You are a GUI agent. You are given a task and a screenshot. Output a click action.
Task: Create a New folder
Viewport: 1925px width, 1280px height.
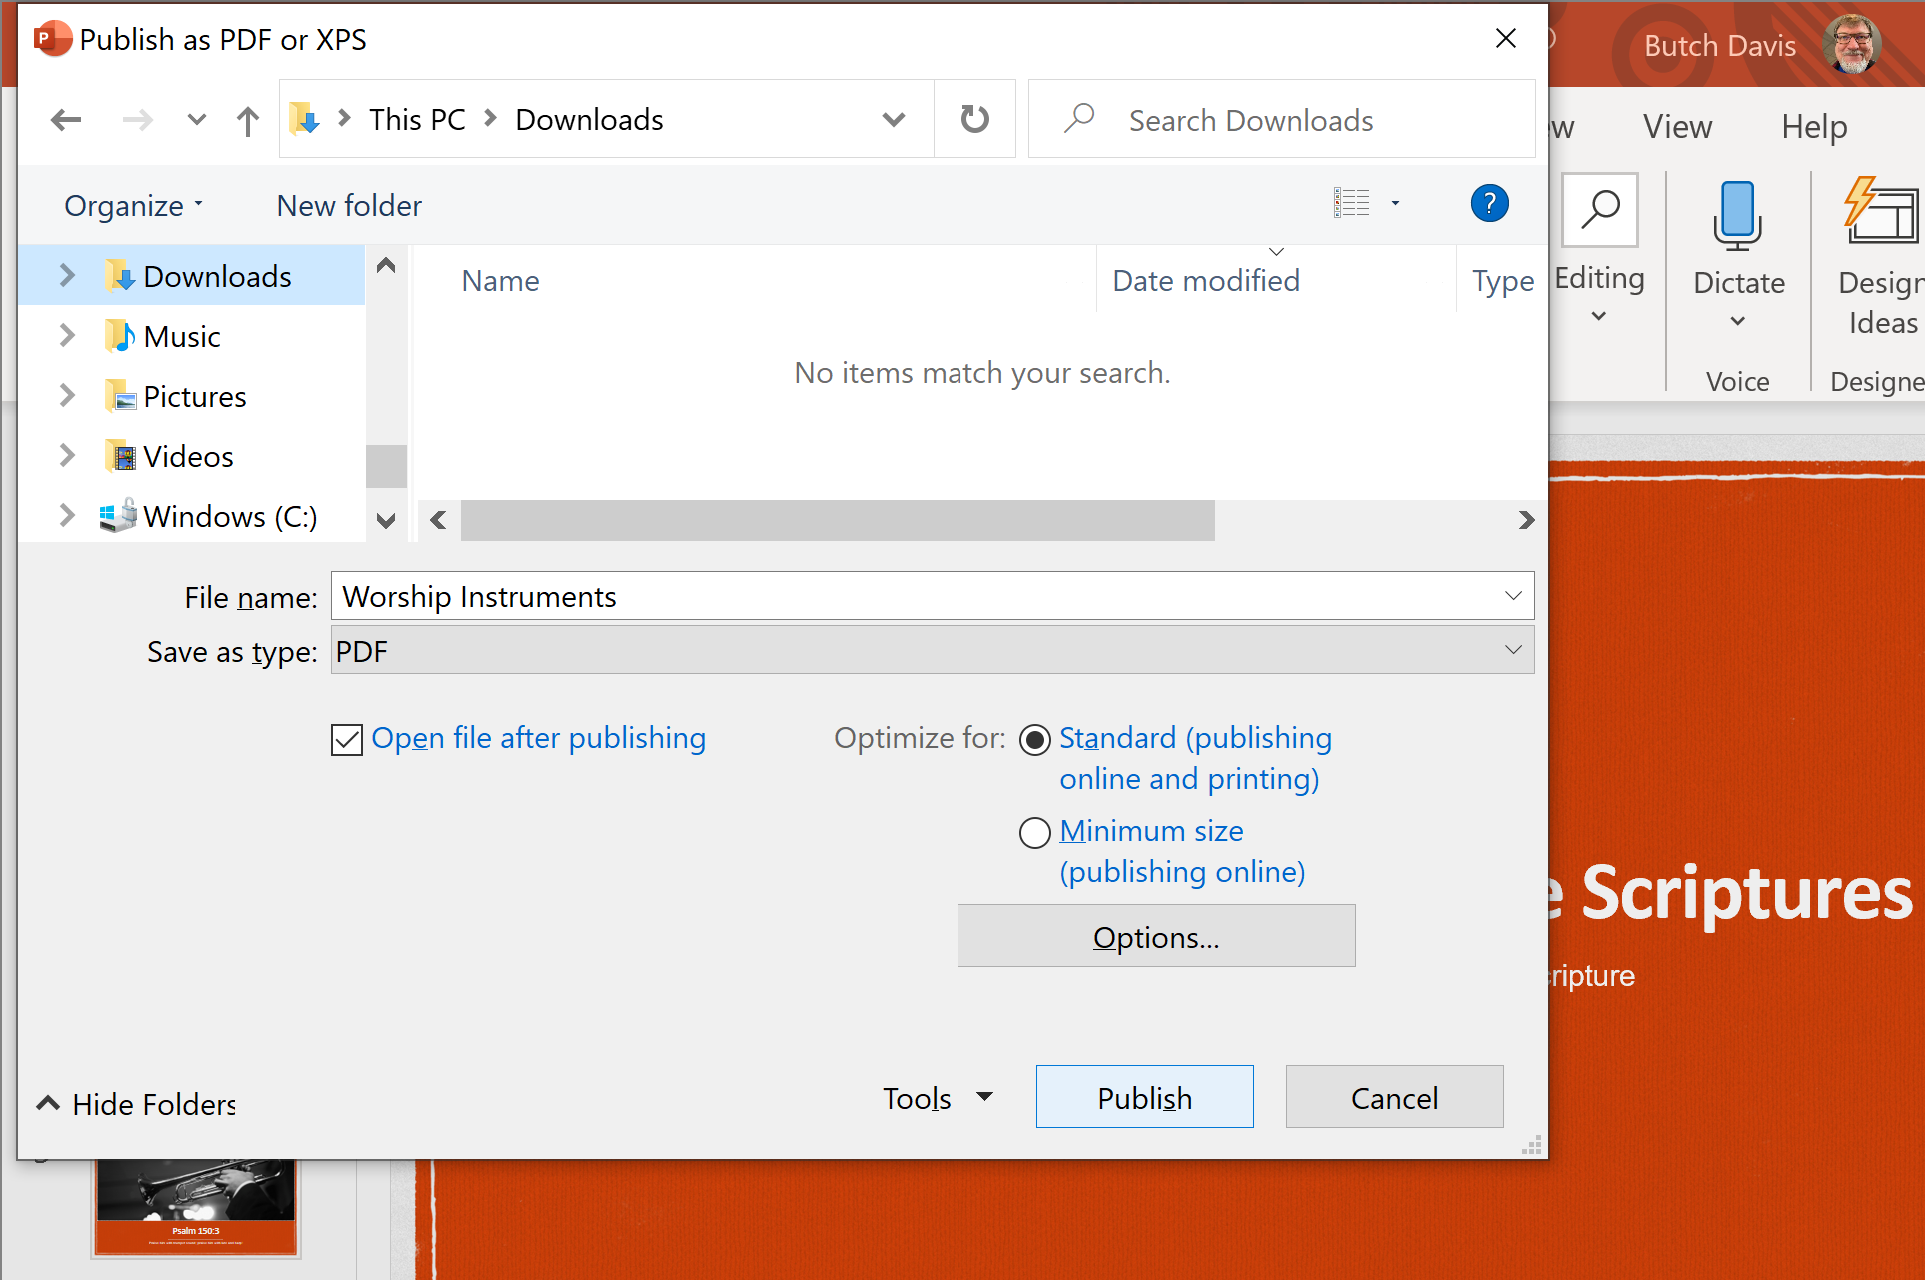click(x=349, y=205)
